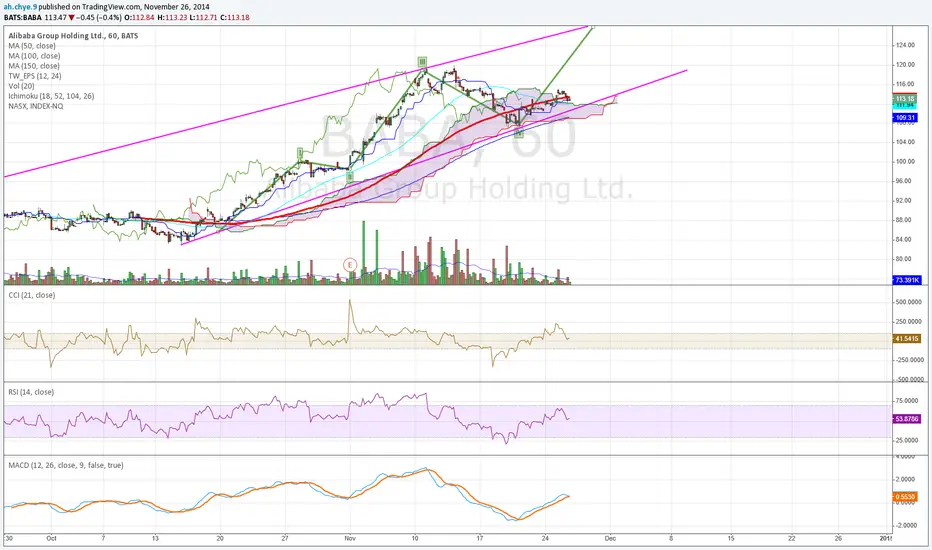
Task: Click the 17 date on the time axis
Action: [480, 538]
